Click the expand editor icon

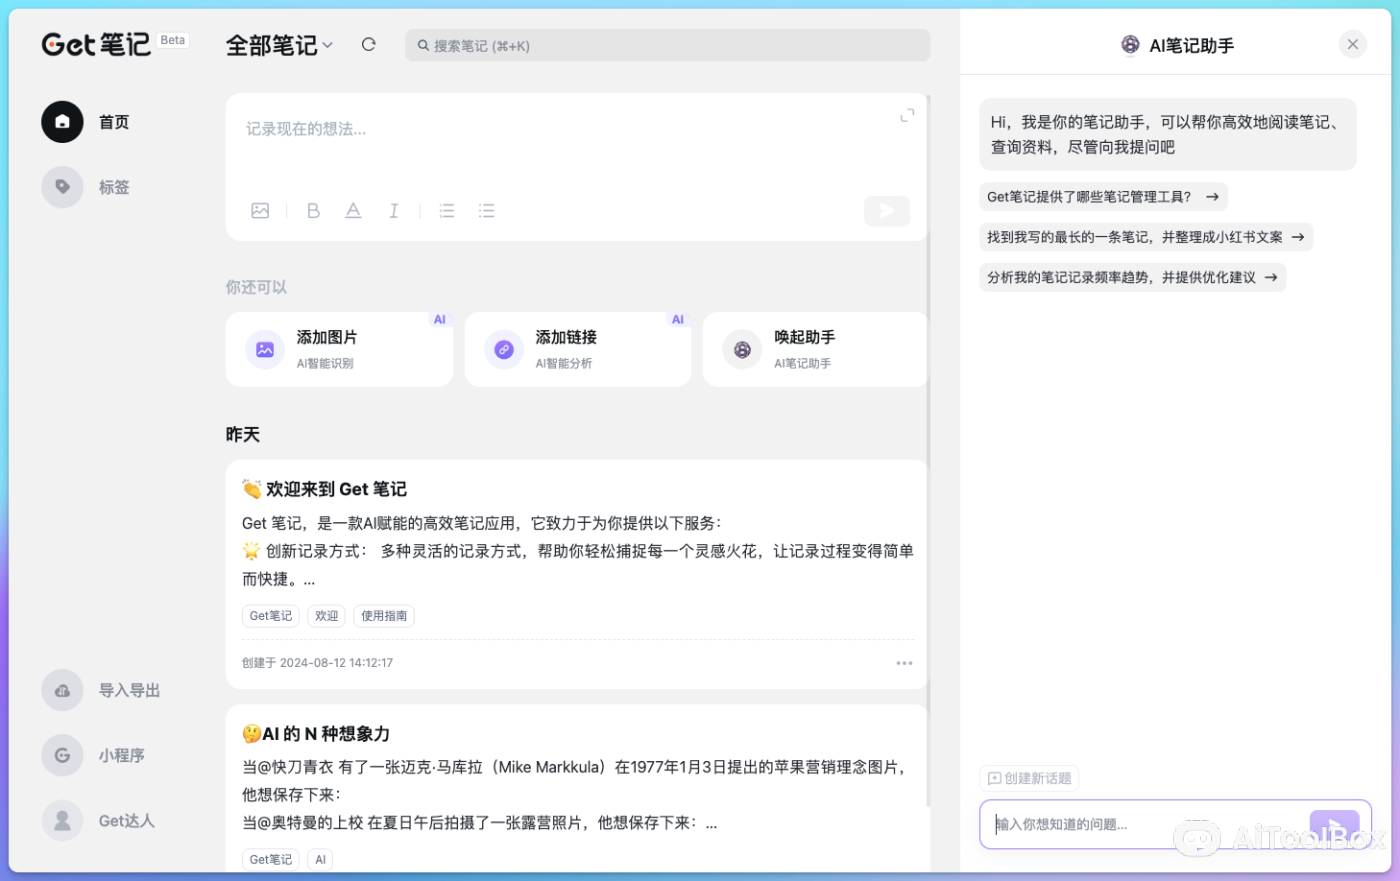click(x=907, y=114)
